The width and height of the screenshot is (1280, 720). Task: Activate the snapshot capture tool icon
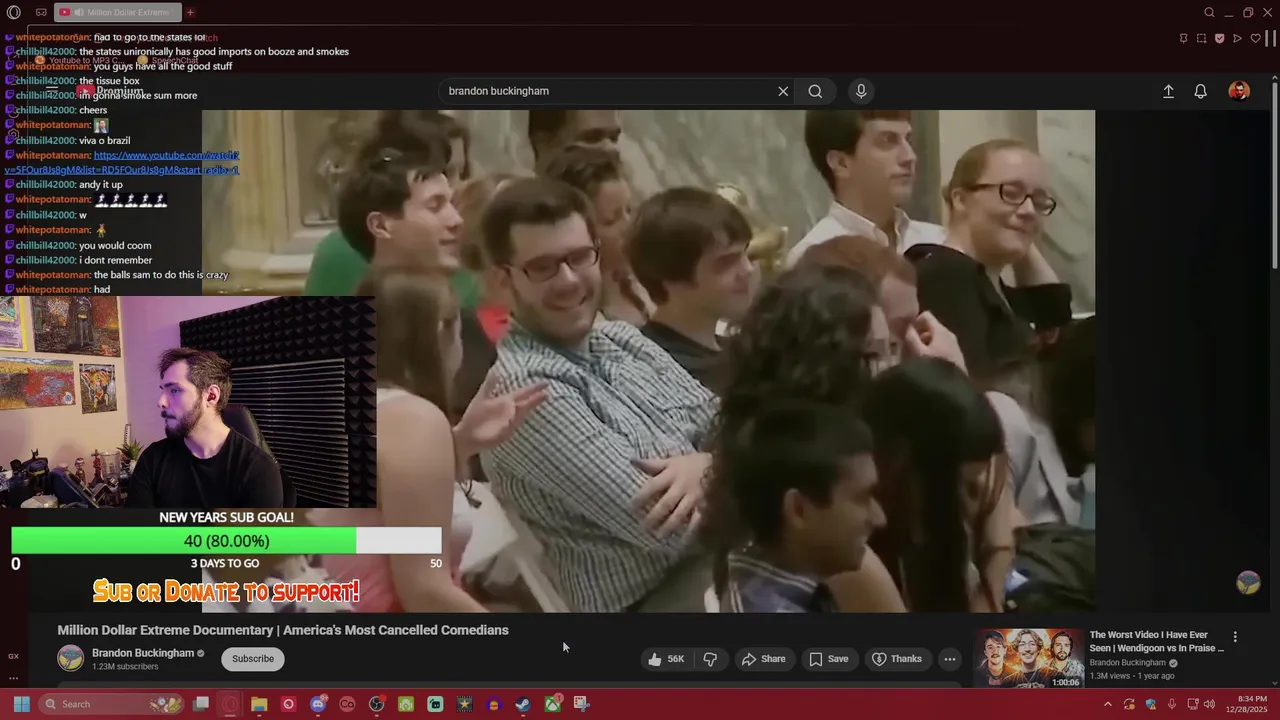coord(1201,39)
